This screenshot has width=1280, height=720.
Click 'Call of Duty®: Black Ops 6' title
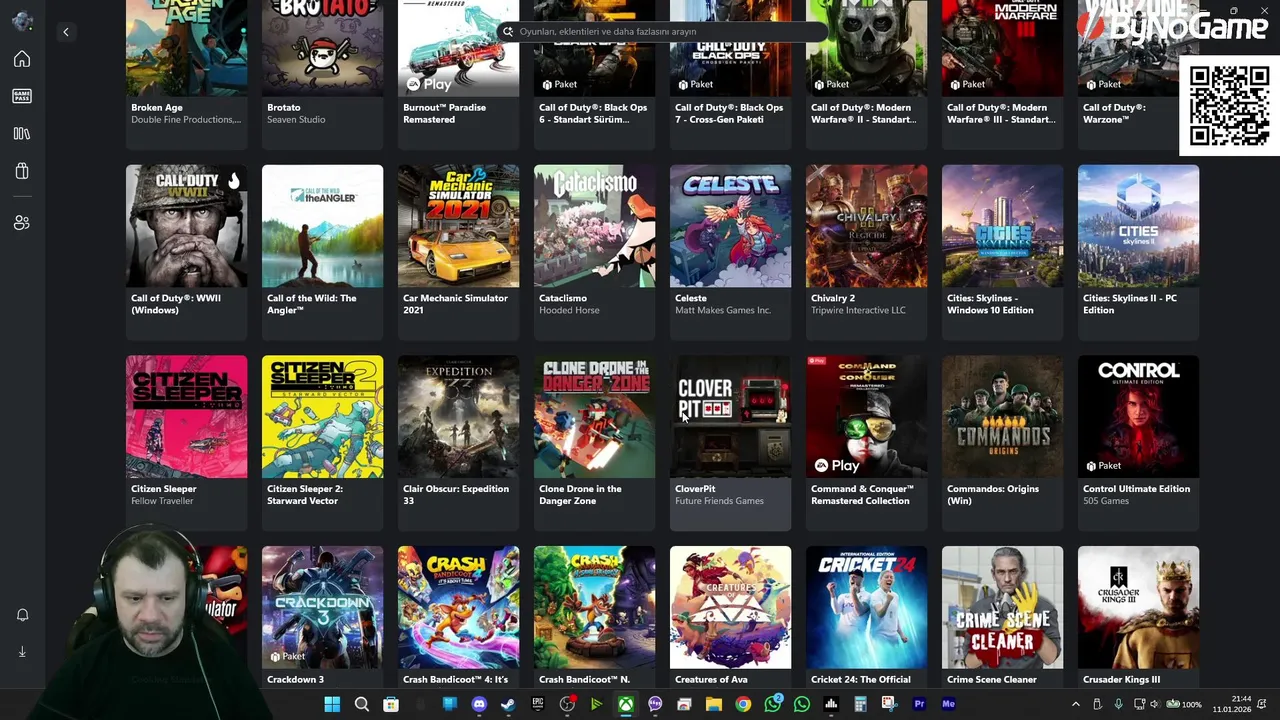tap(593, 113)
